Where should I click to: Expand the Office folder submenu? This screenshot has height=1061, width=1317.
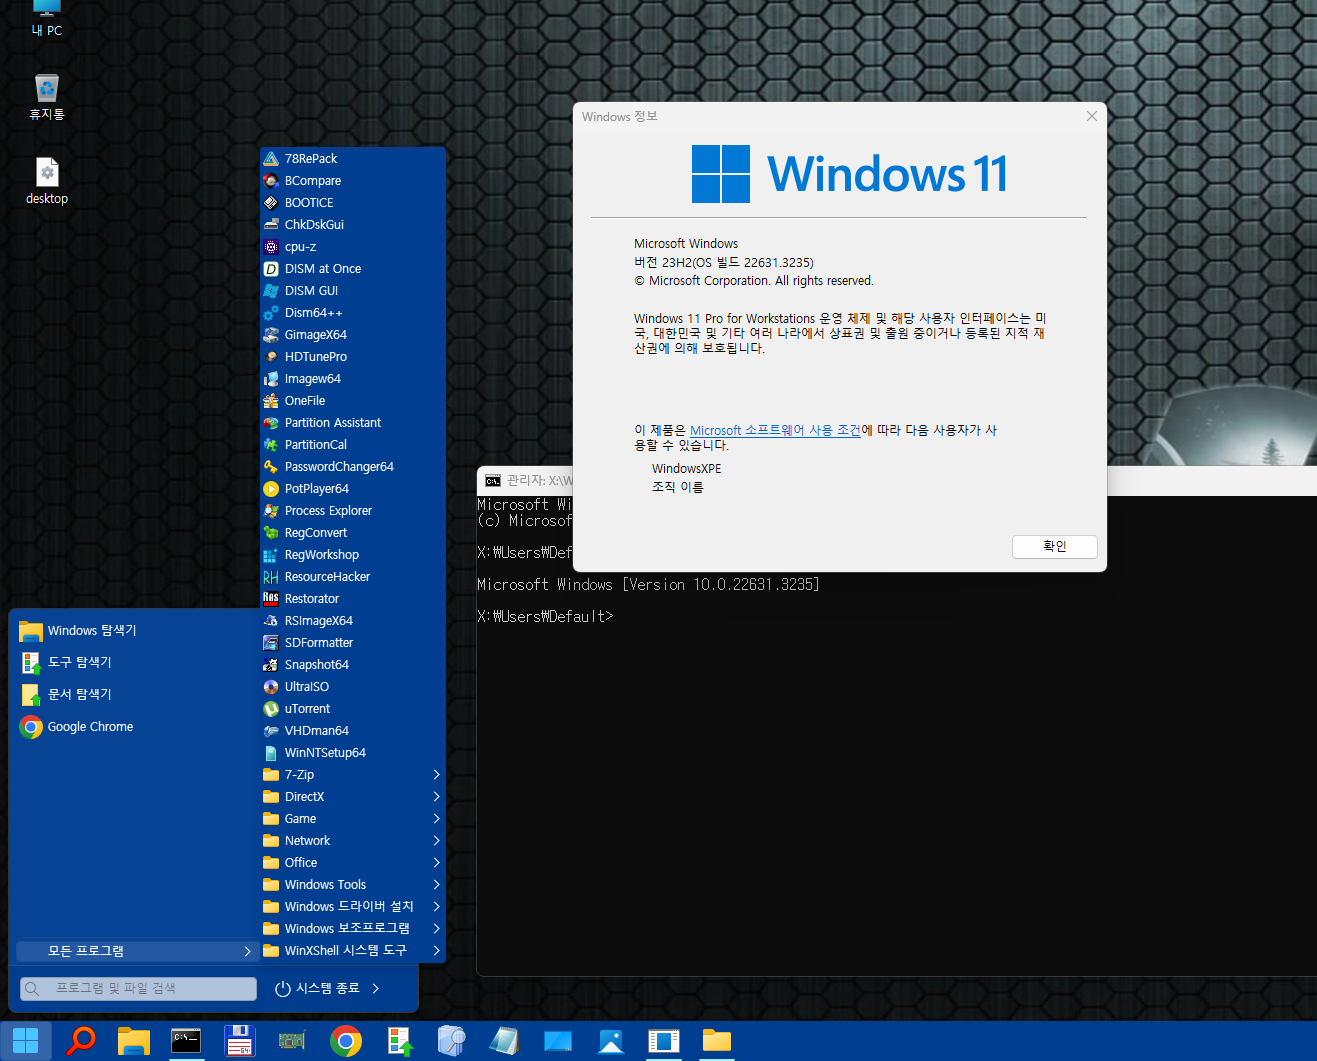tap(352, 862)
